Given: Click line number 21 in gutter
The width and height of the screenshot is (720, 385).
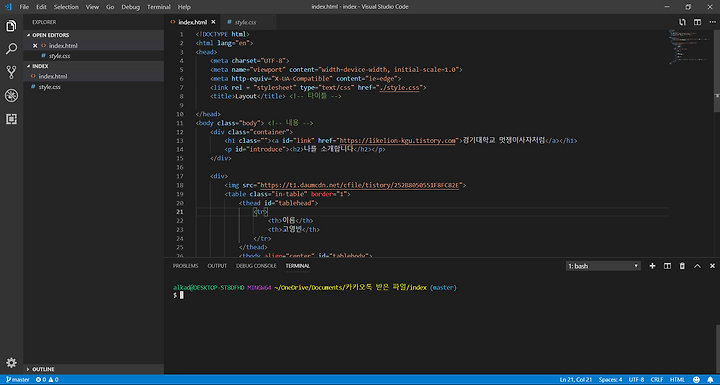Looking at the screenshot, I should click(x=180, y=212).
